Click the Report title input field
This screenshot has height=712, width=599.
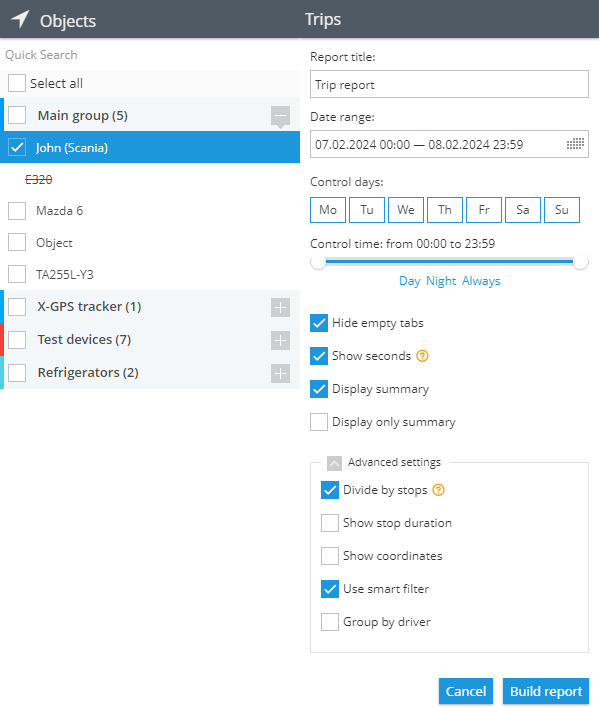point(449,84)
